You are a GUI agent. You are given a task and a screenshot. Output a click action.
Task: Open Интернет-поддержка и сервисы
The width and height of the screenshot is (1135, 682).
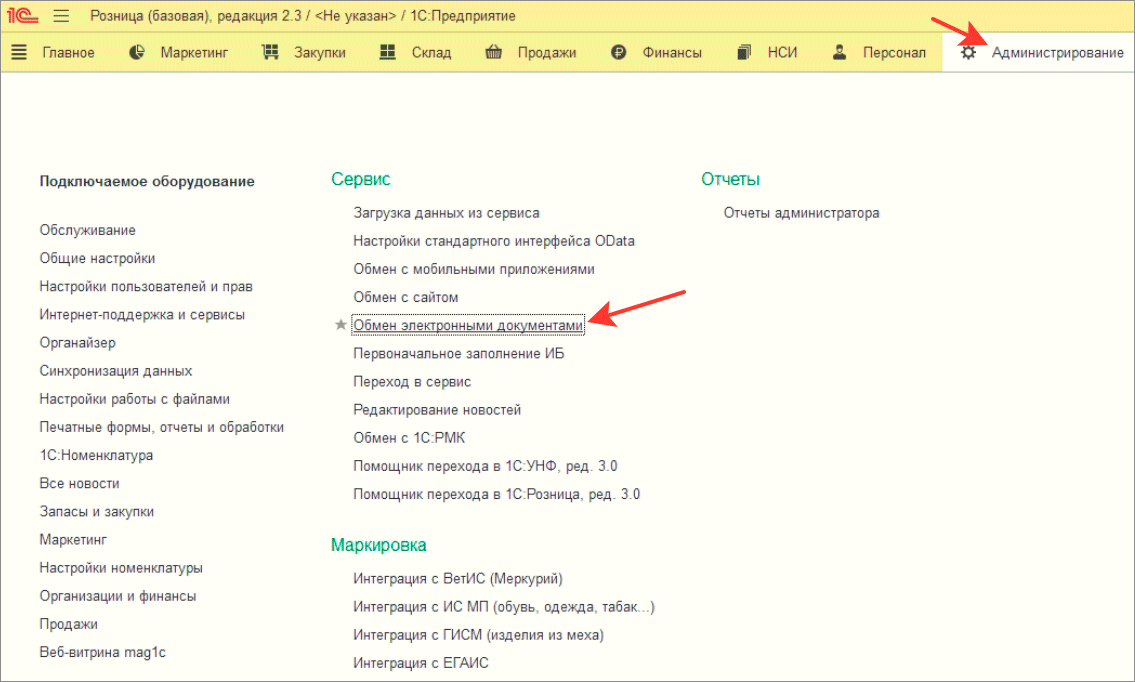[142, 315]
